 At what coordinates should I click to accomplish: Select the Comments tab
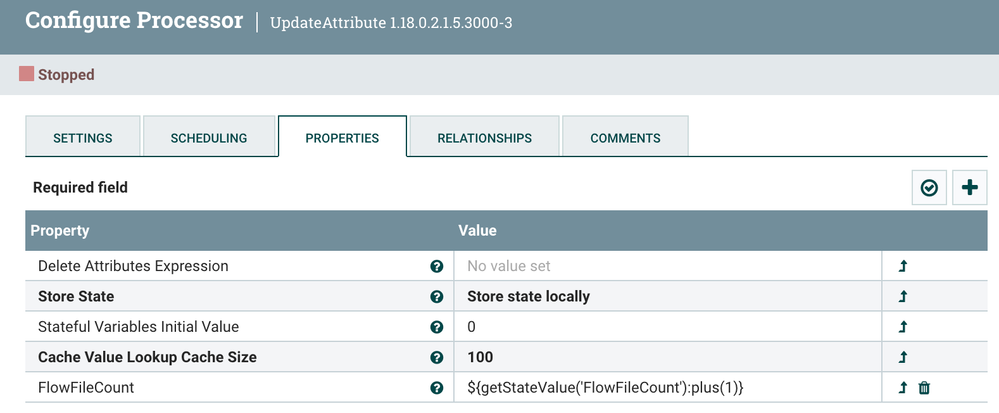pos(625,138)
